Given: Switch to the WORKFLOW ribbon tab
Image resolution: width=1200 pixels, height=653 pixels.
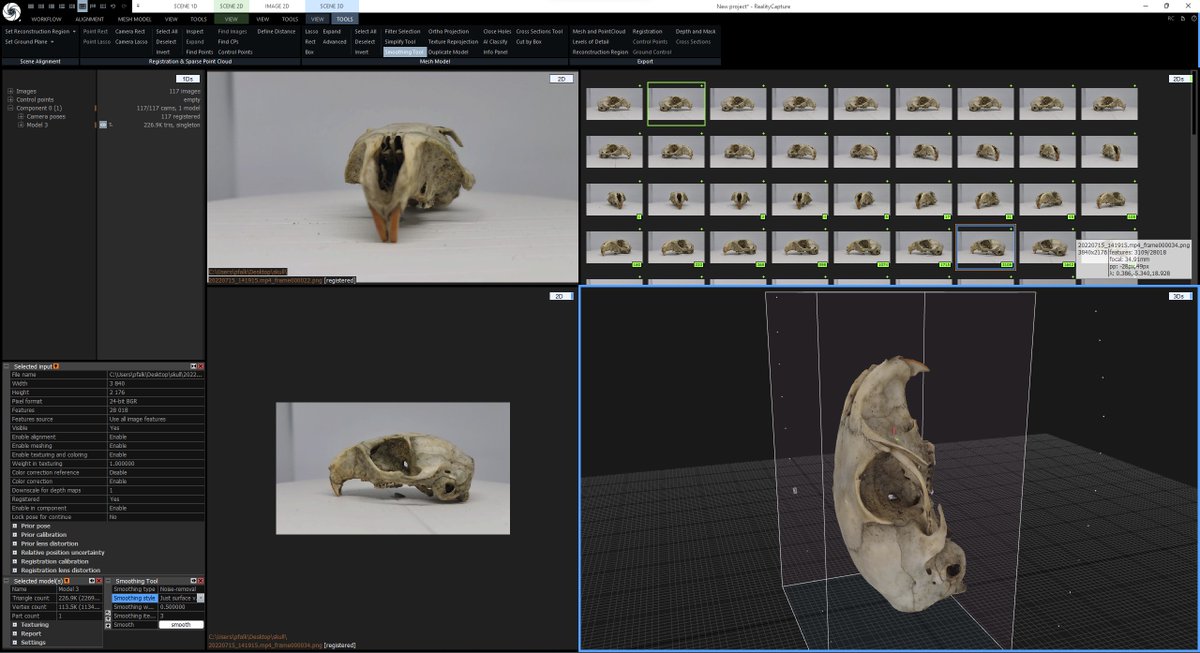Looking at the screenshot, I should coord(47,19).
